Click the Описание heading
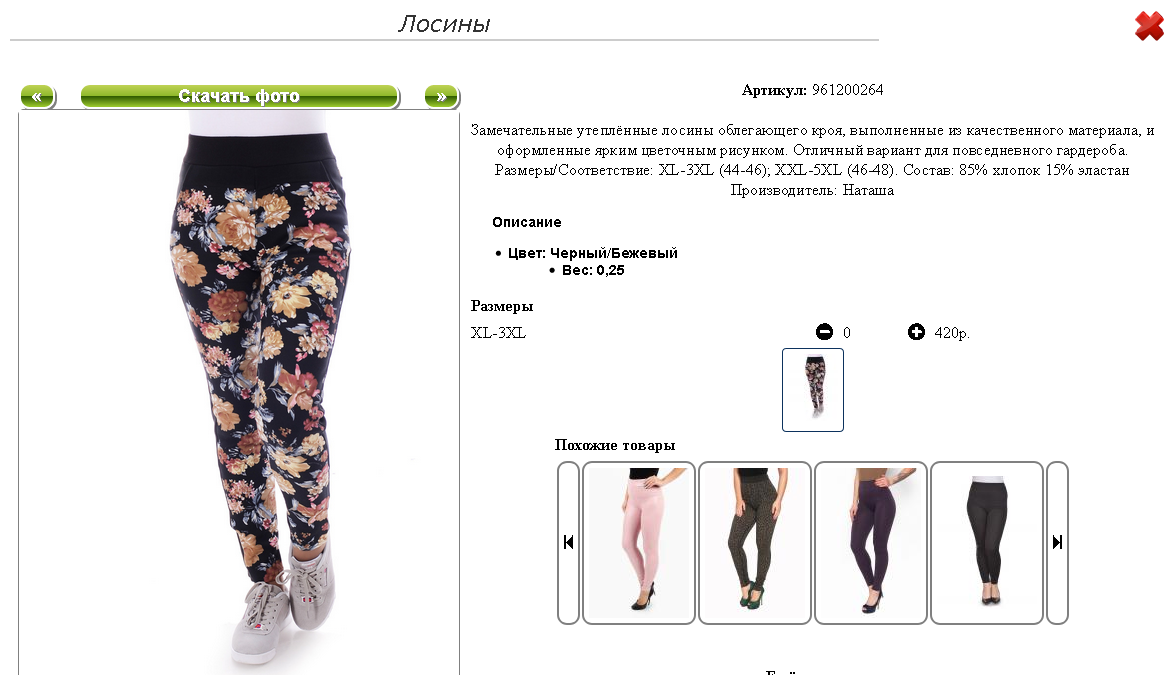Image resolution: width=1174 pixels, height=675 pixels. click(526, 222)
